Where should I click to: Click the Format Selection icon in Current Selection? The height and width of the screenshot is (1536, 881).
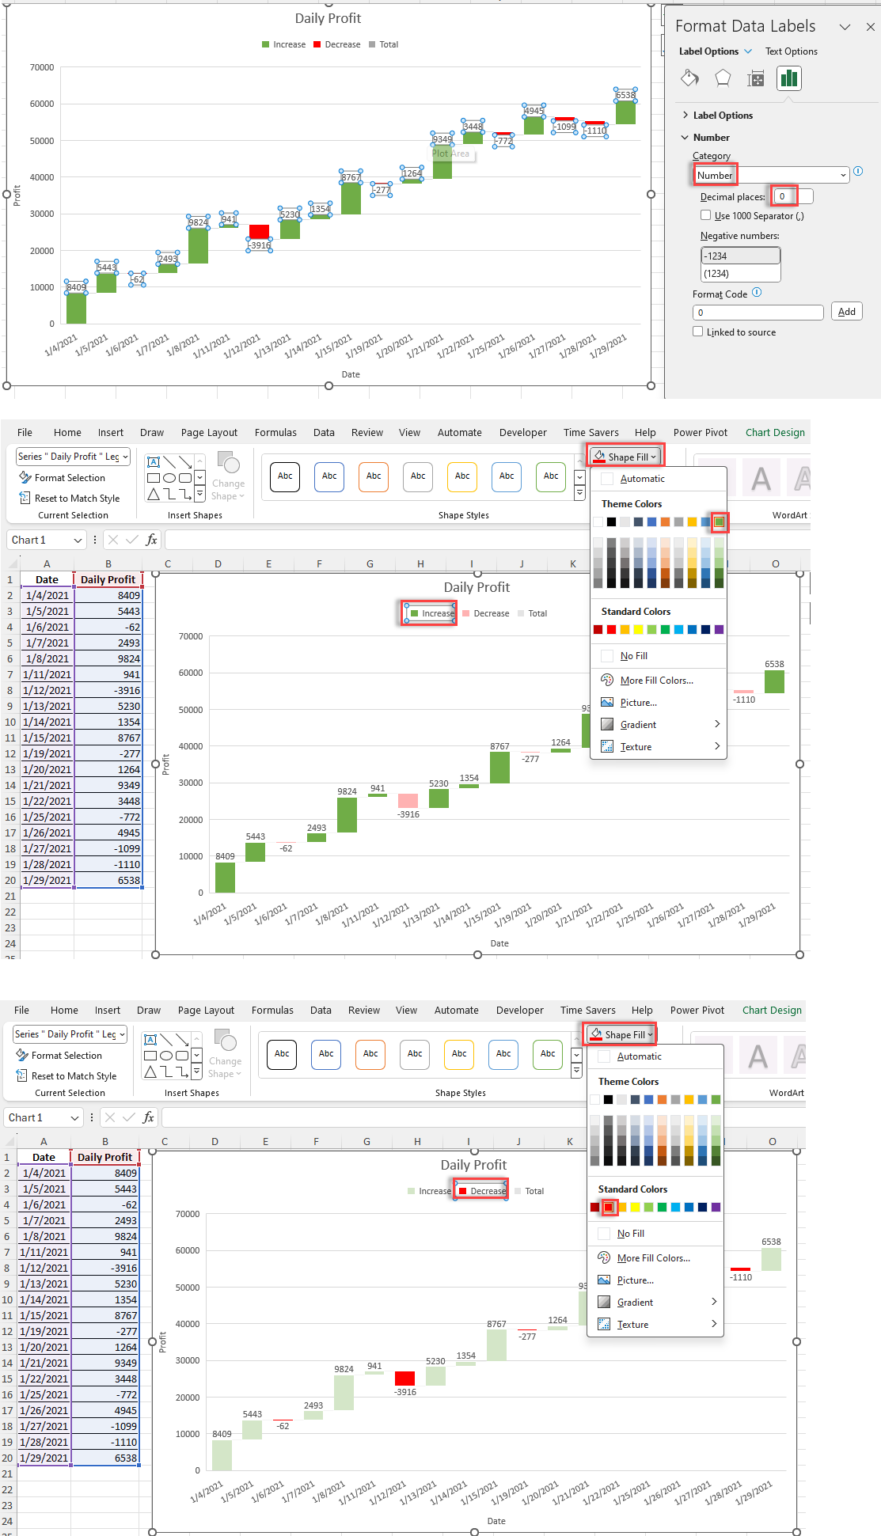25,477
